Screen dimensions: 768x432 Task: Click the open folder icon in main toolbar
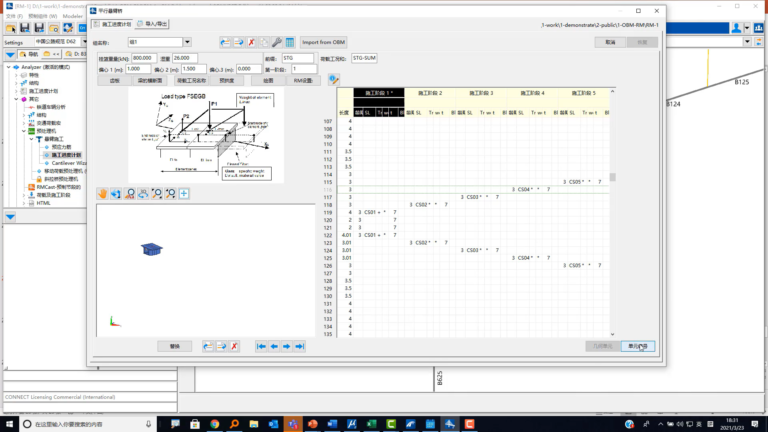[11, 28]
